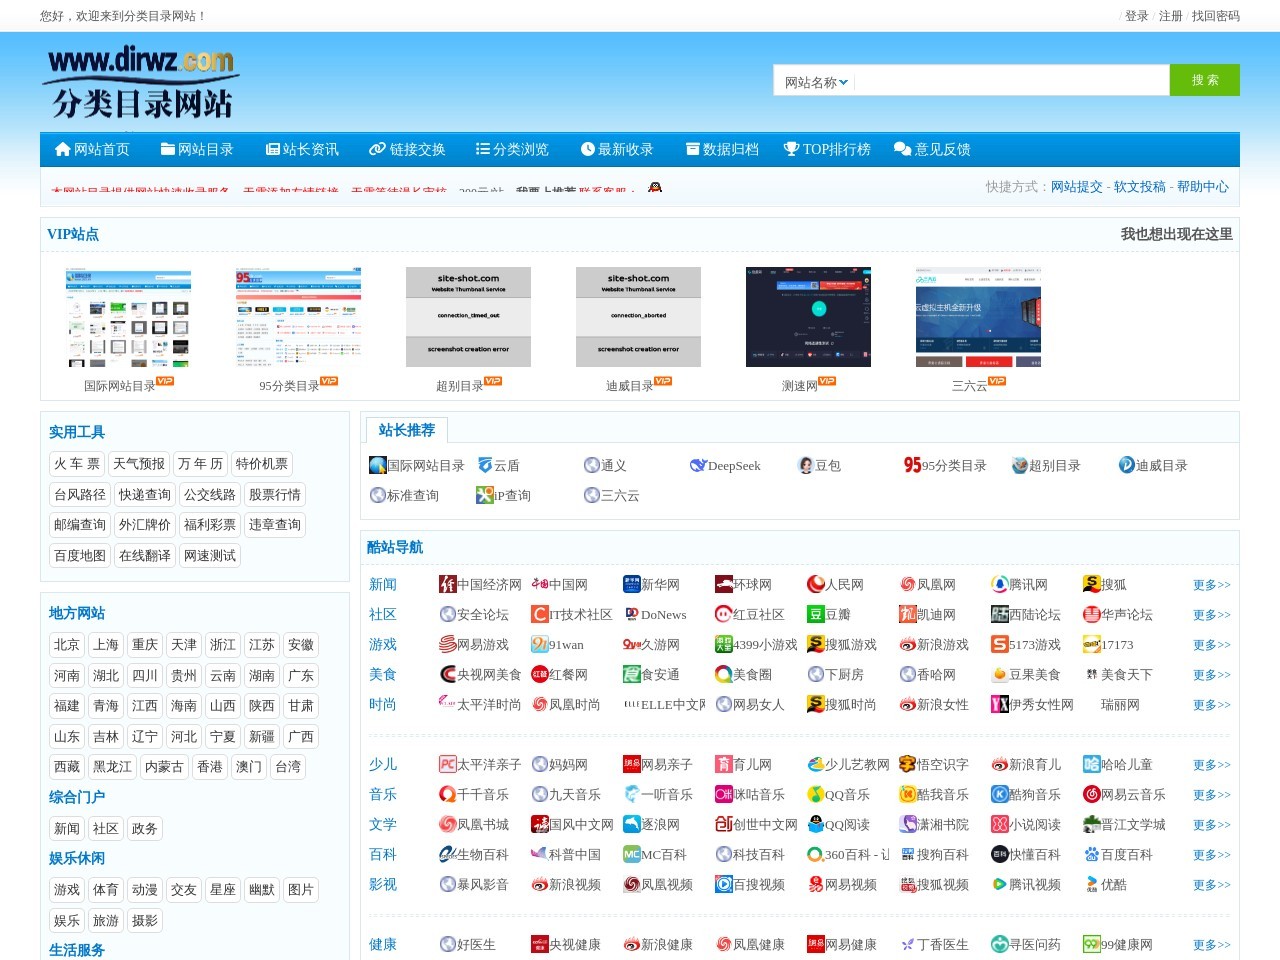Click 红餐网 red icon
This screenshot has width=1280, height=960.
(x=540, y=674)
